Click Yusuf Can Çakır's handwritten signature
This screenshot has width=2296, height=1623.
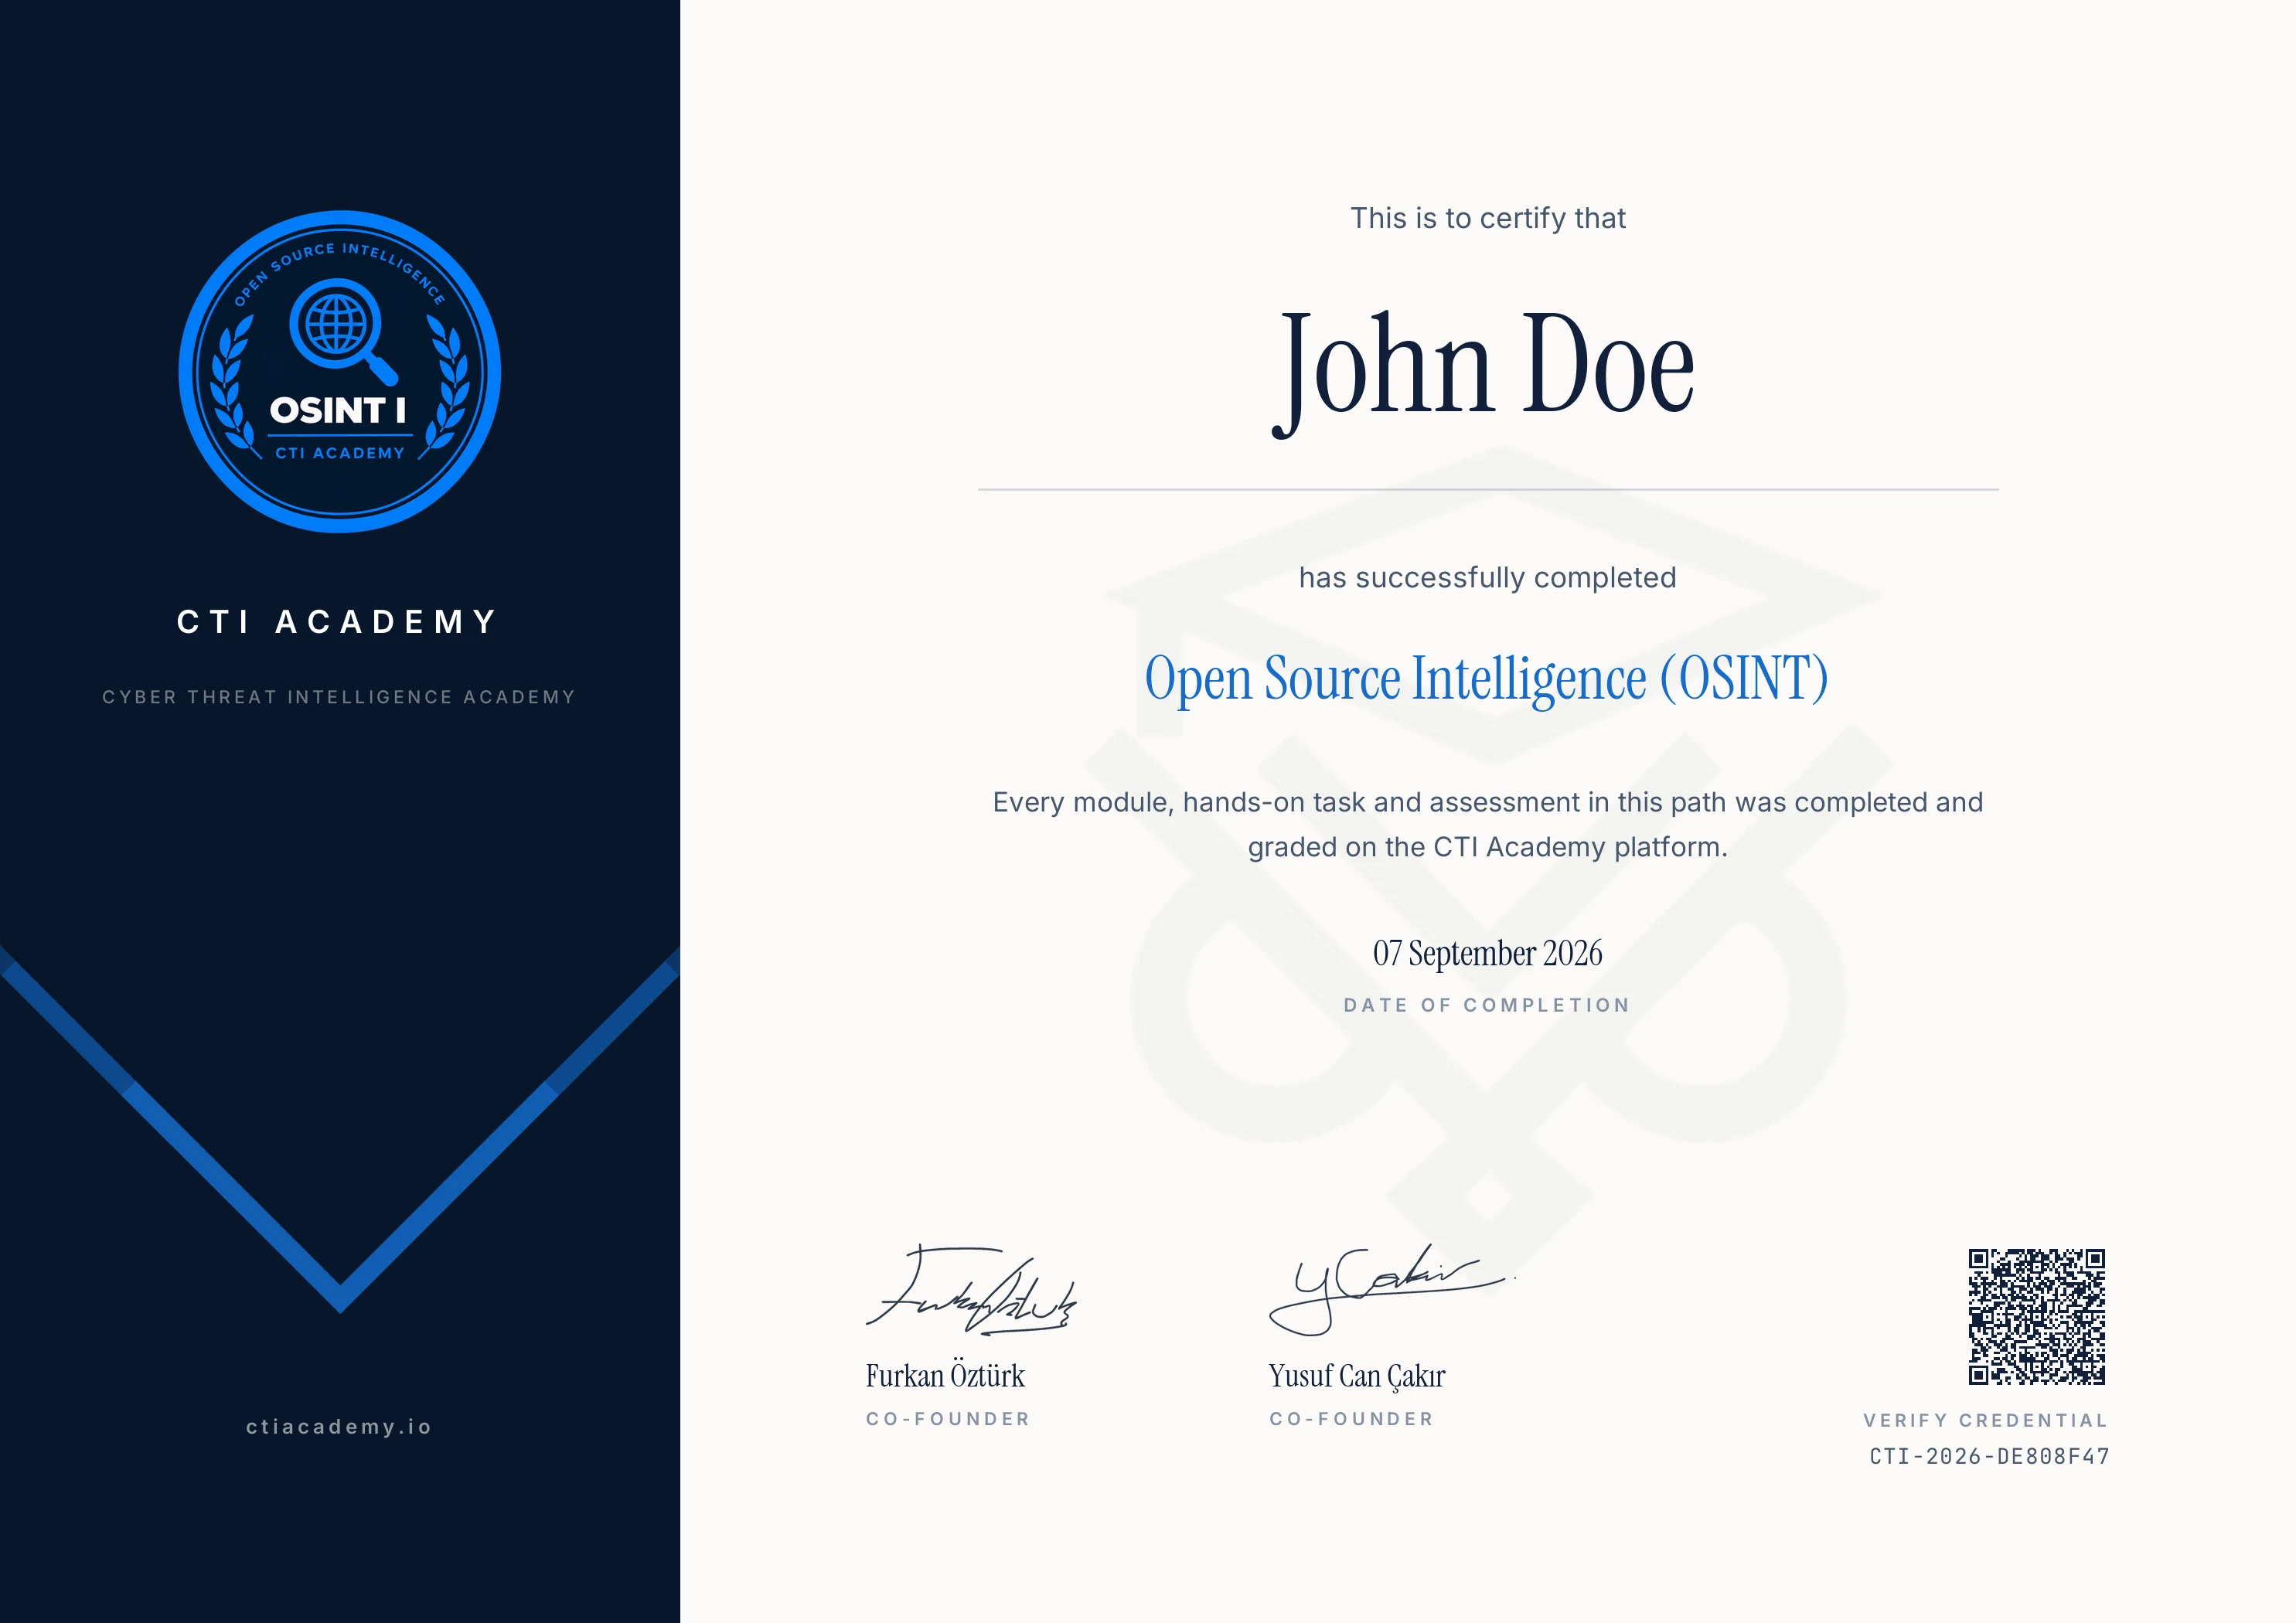coord(1391,1289)
